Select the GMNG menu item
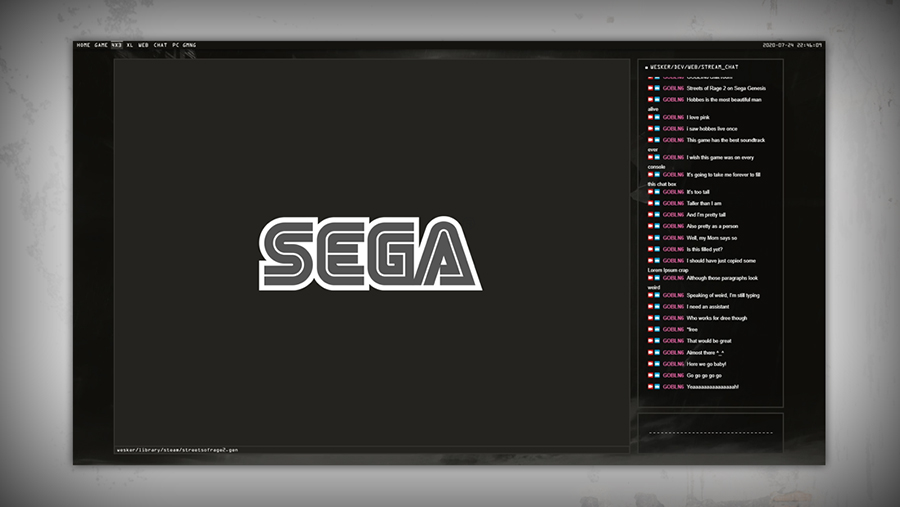Image resolution: width=900 pixels, height=507 pixels. coord(189,45)
